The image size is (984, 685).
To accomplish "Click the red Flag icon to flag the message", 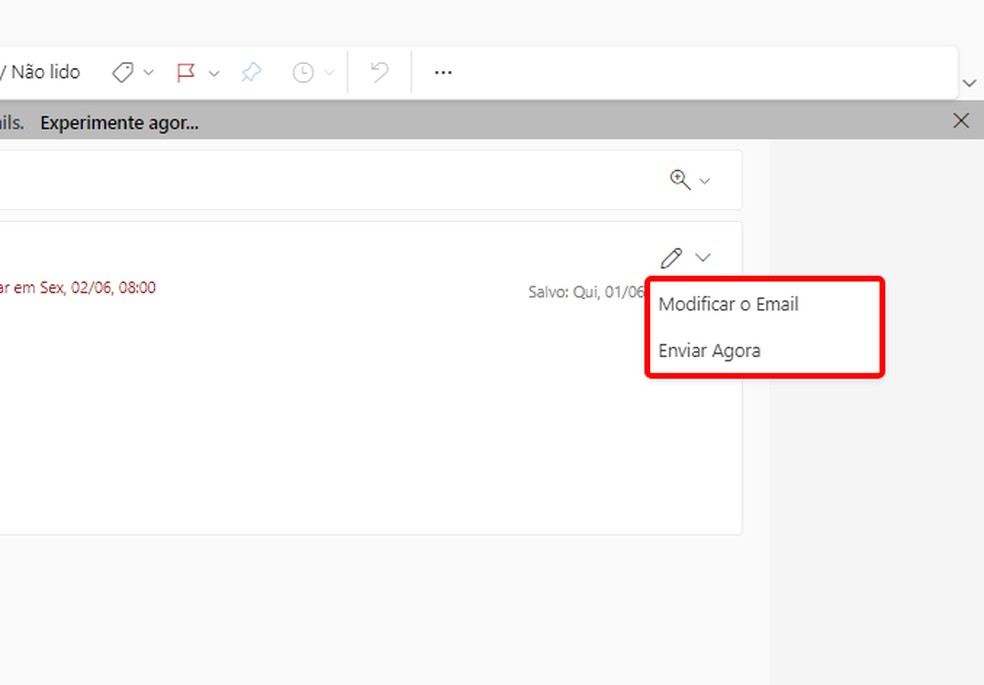I will coord(187,71).
